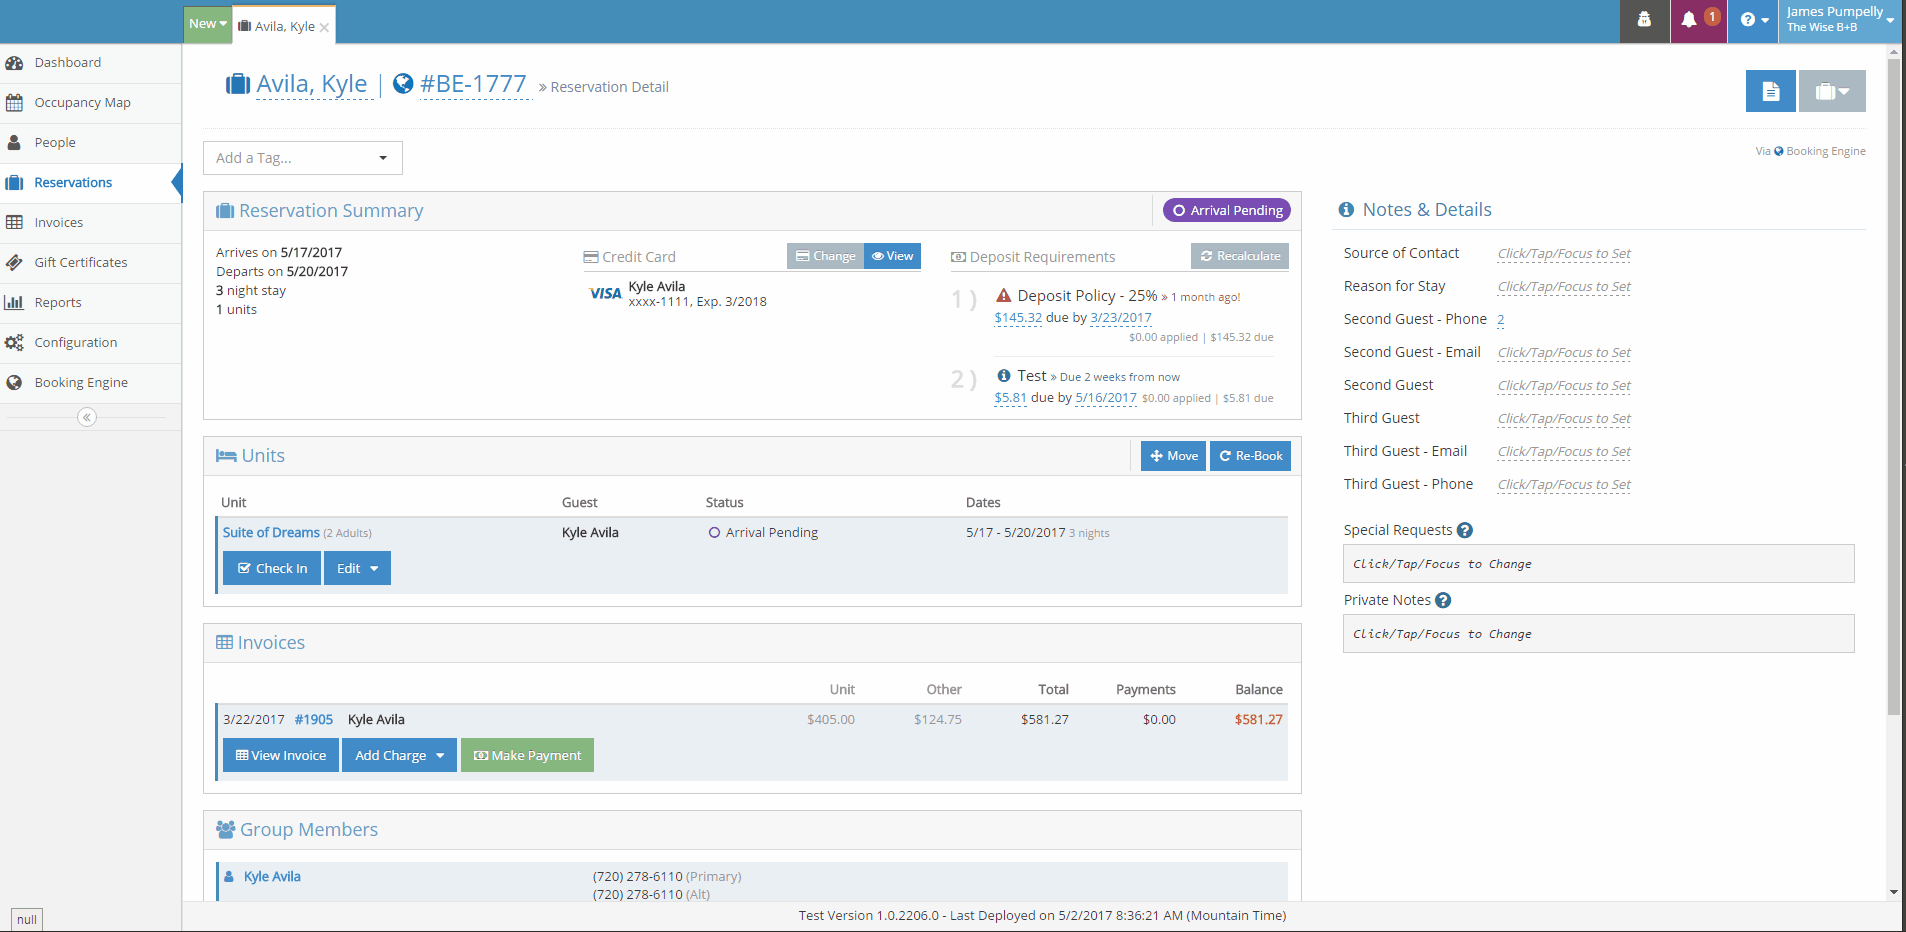
Task: Expand the Edit dropdown for Suite of Dreams
Action: tap(357, 568)
